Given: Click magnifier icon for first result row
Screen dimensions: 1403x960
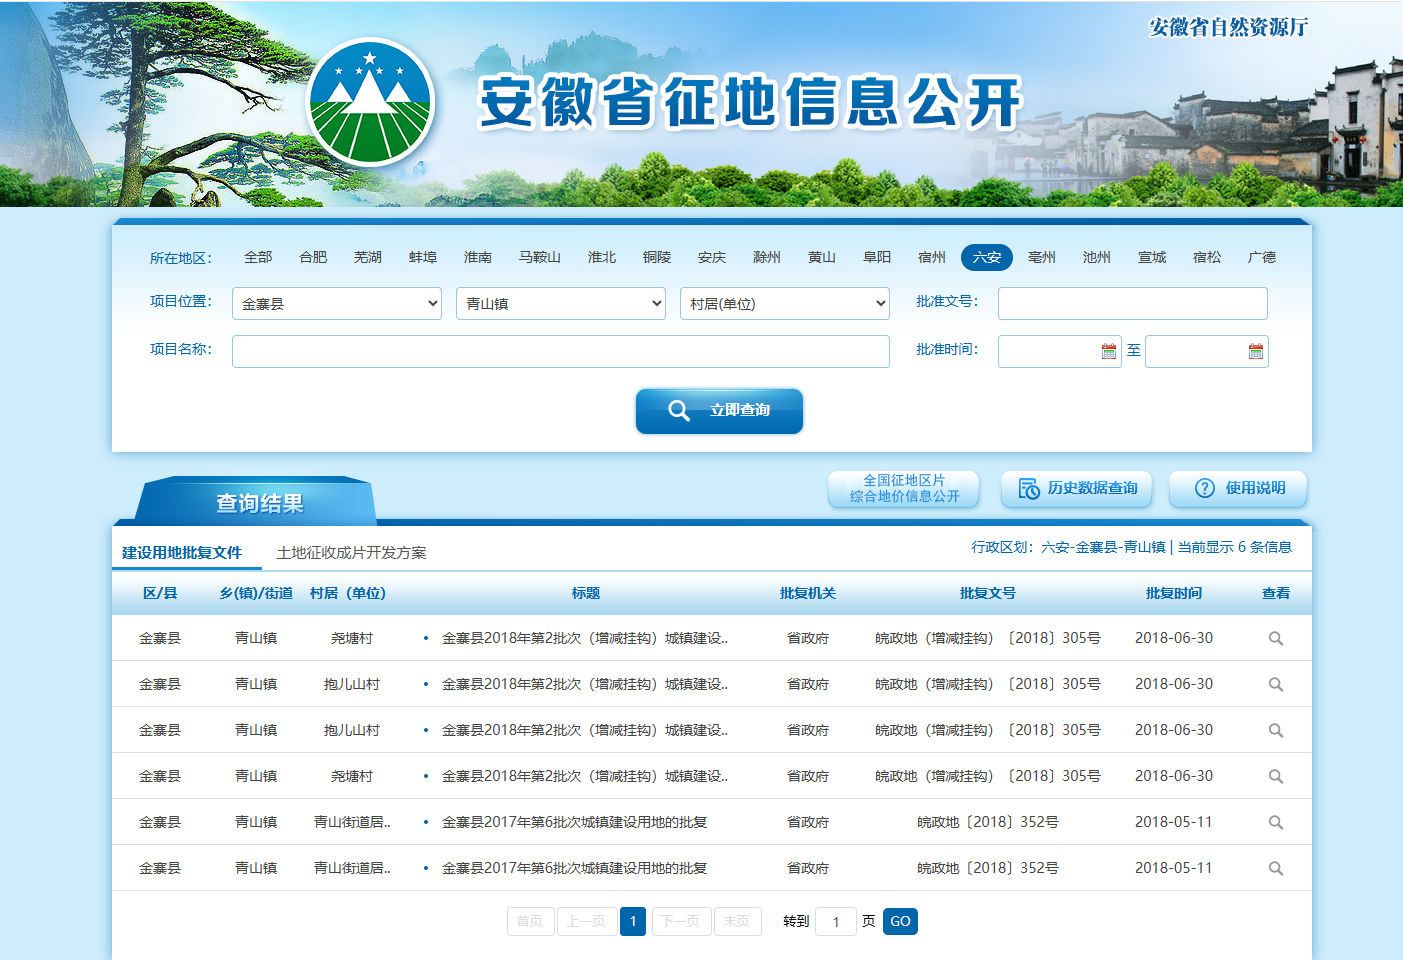Looking at the screenshot, I should (x=1275, y=638).
